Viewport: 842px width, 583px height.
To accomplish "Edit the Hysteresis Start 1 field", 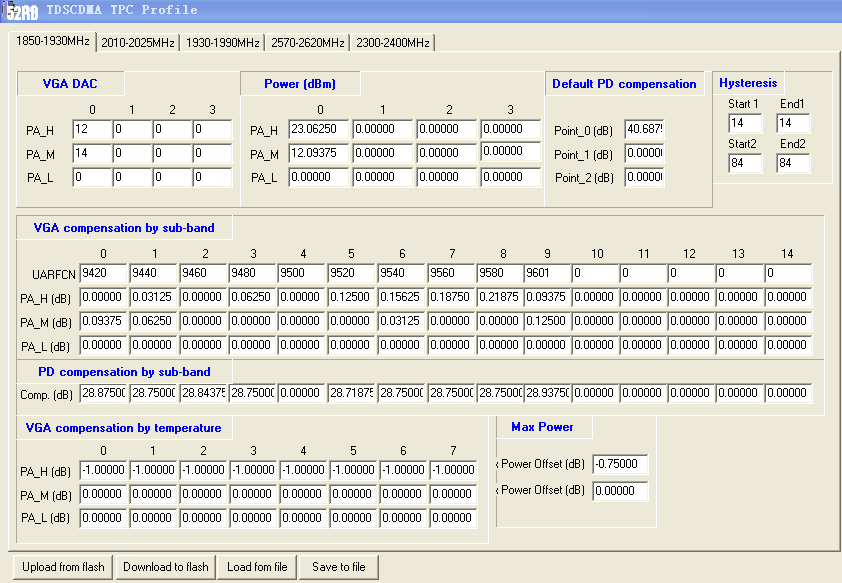I will click(x=745, y=124).
